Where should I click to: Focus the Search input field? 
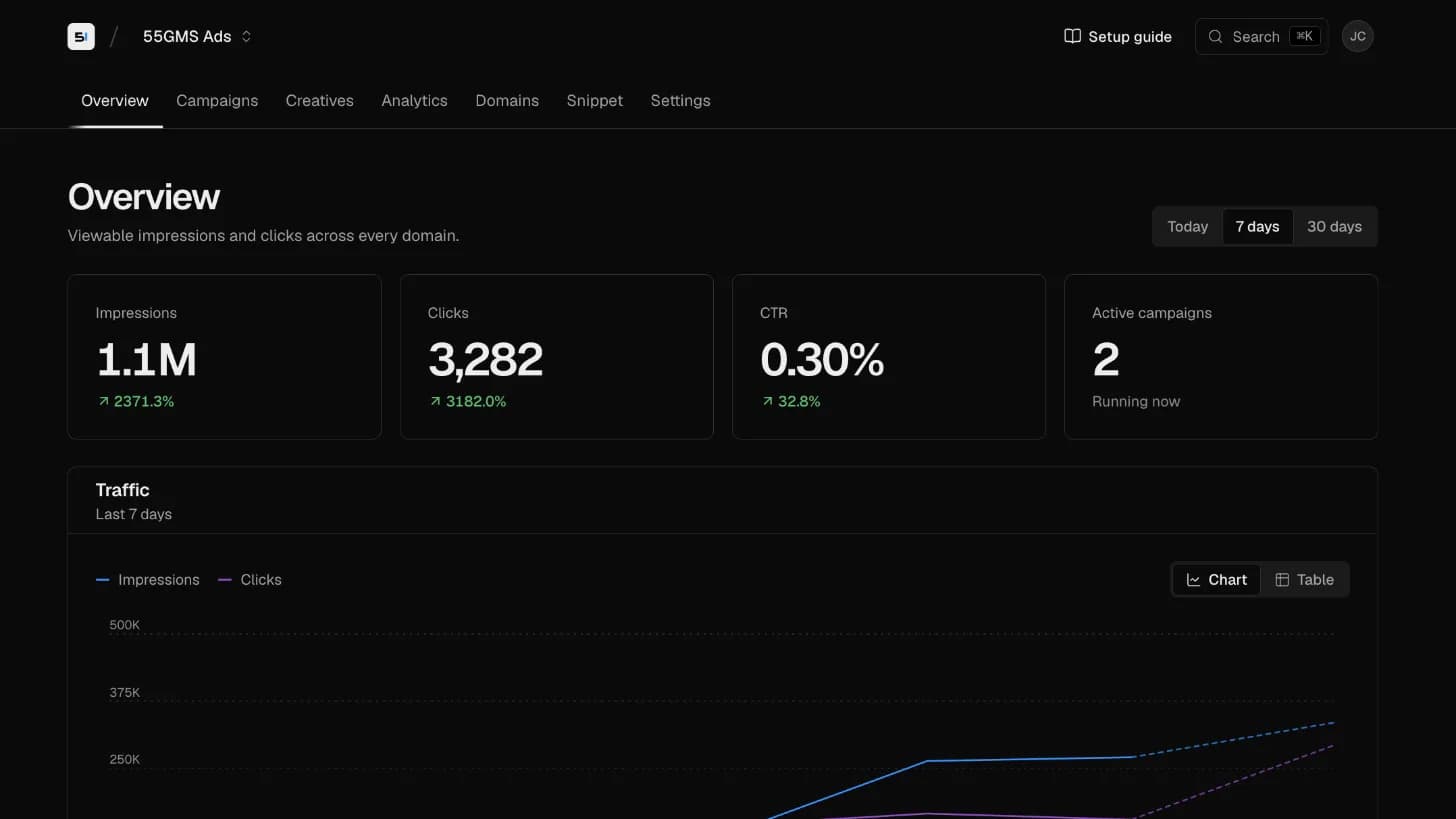pyautogui.click(x=1261, y=36)
